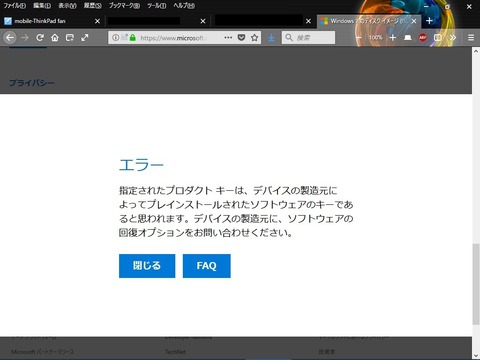This screenshot has height=360, width=480.
Task: Save page to Pocket
Action: [241, 38]
